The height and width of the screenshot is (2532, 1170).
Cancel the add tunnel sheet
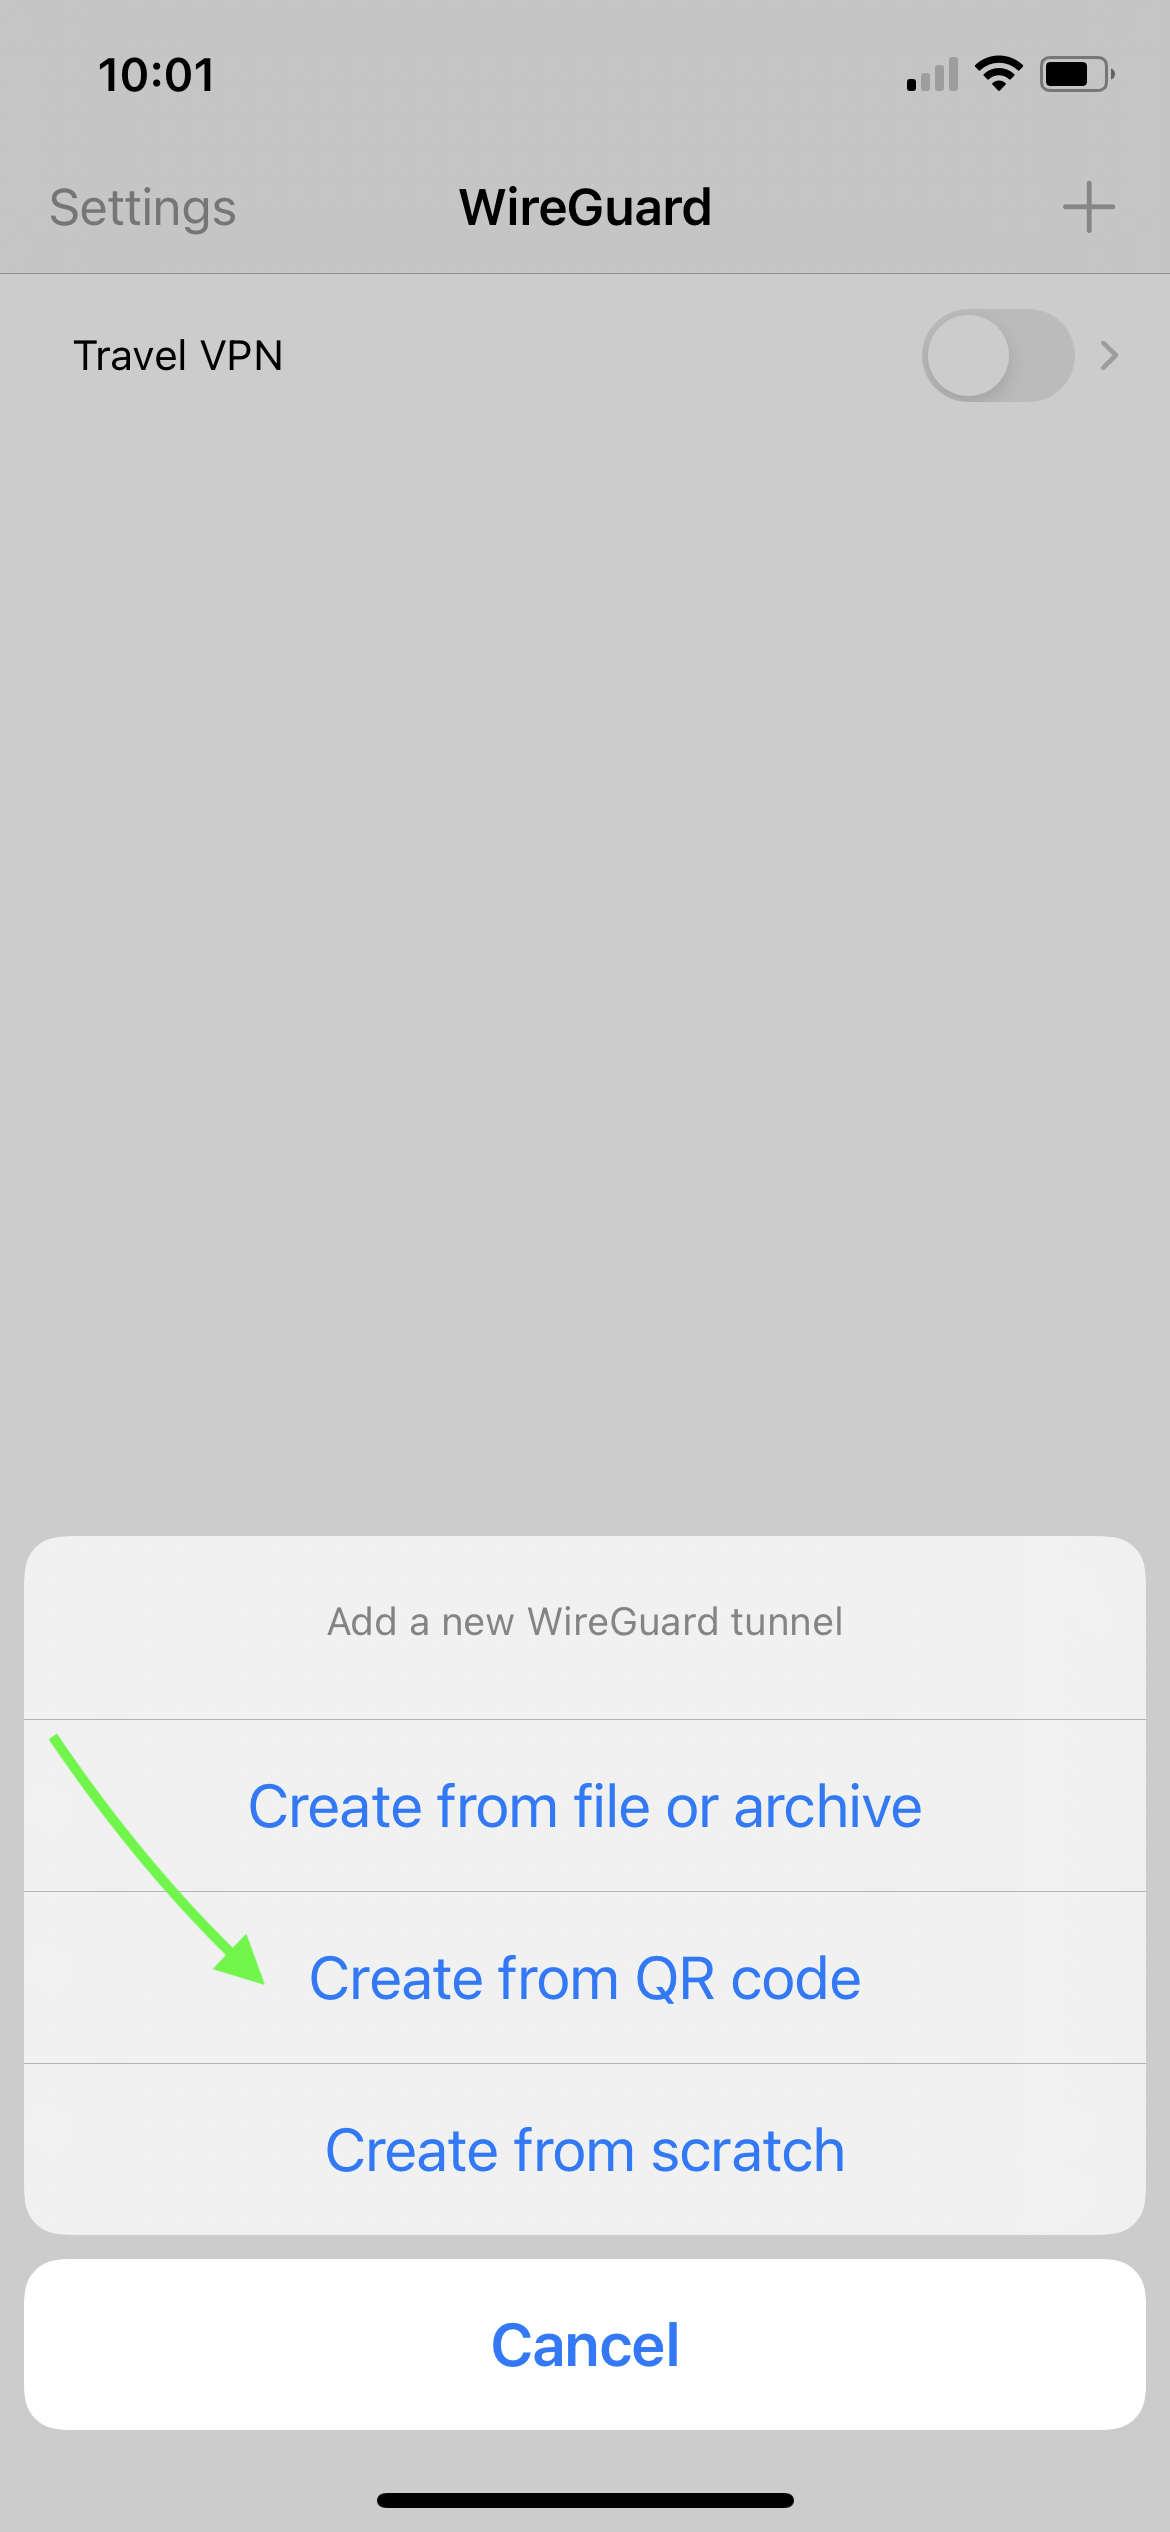(x=585, y=2345)
